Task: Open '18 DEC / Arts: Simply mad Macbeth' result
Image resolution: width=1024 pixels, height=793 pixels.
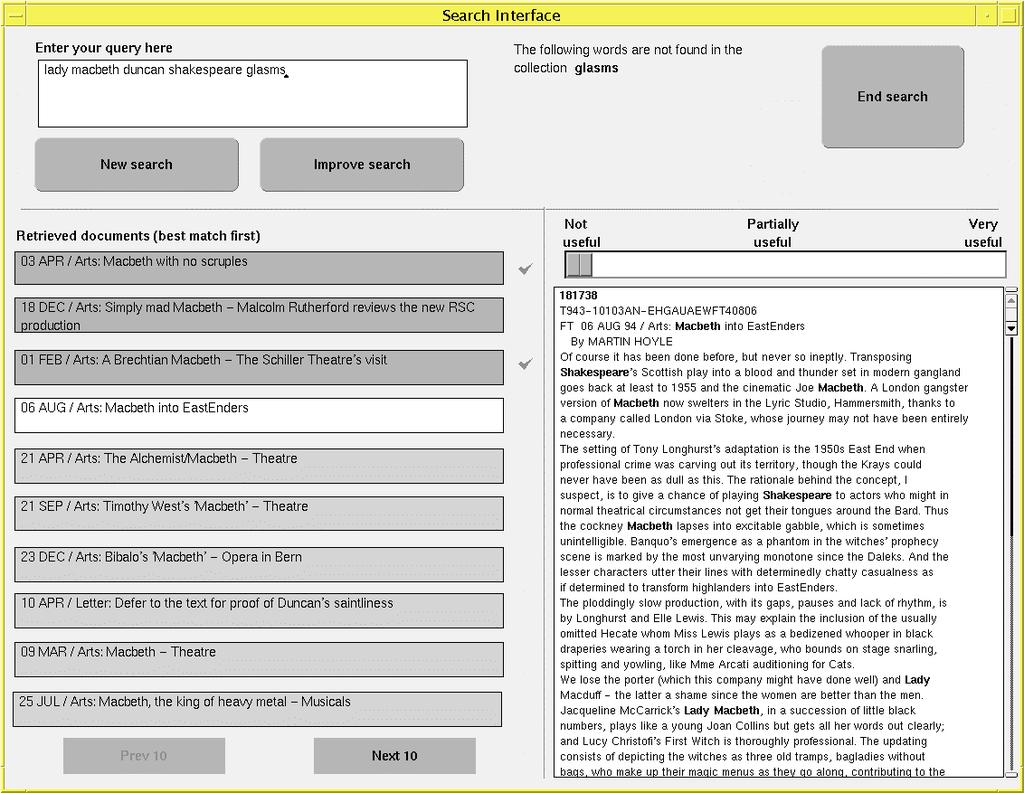Action: tap(259, 316)
